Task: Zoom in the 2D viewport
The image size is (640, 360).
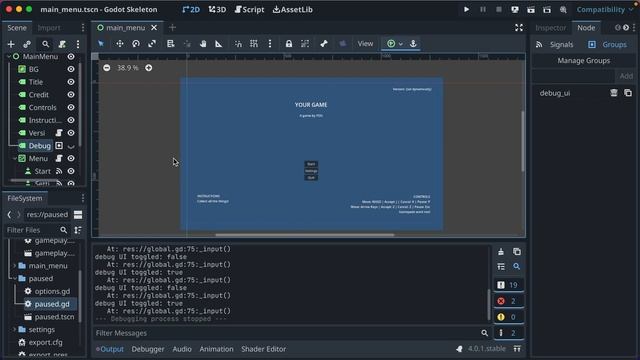Action: click(x=149, y=68)
